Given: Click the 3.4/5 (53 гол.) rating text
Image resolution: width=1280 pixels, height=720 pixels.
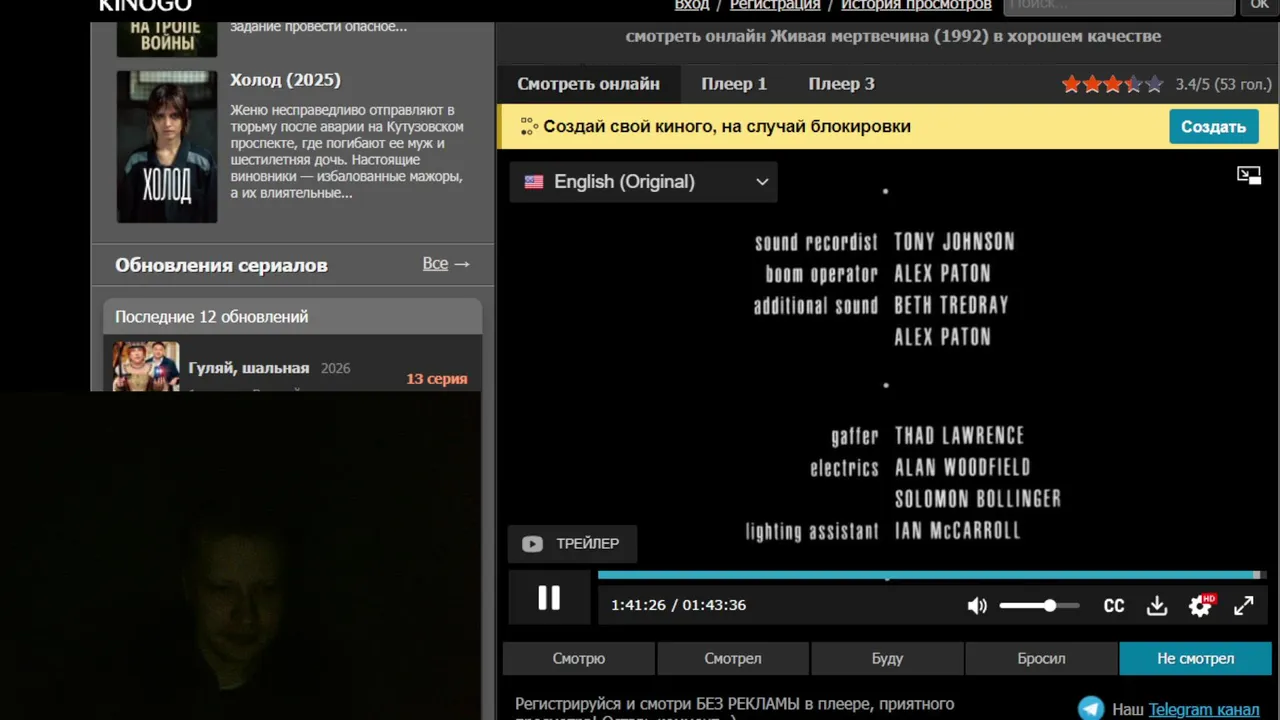Looking at the screenshot, I should click(1223, 85).
